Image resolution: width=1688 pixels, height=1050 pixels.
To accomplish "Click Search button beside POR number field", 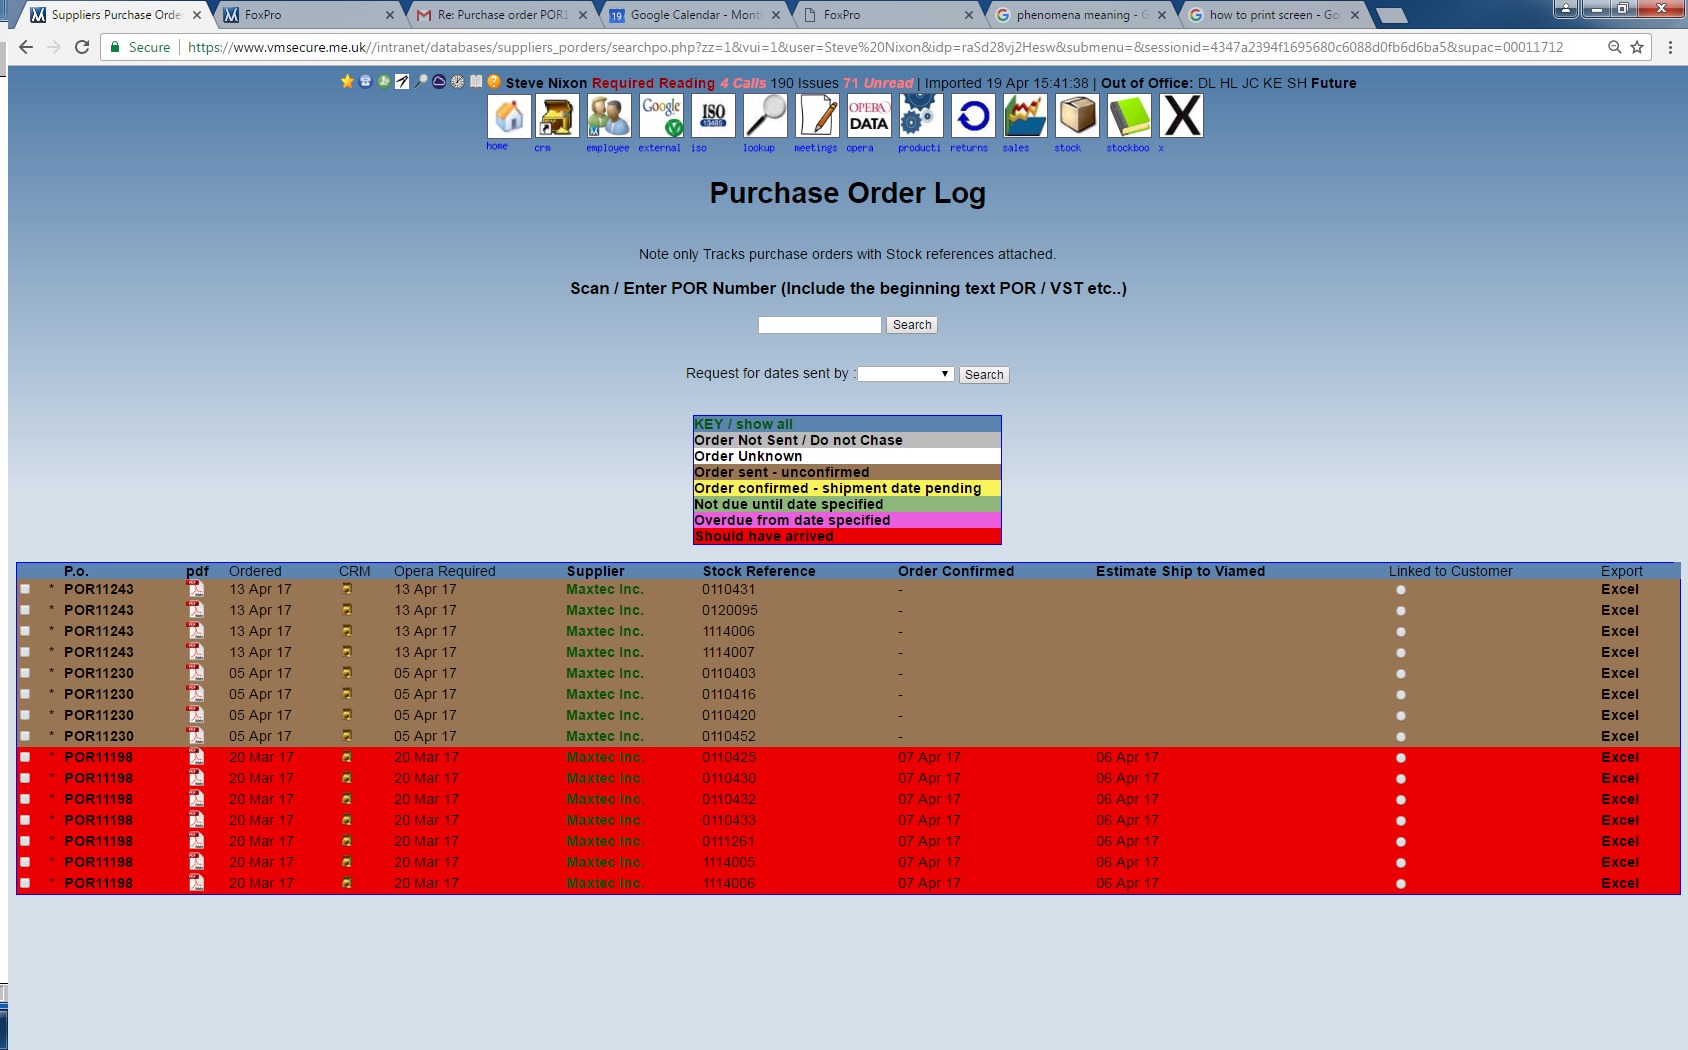I will pyautogui.click(x=911, y=325).
